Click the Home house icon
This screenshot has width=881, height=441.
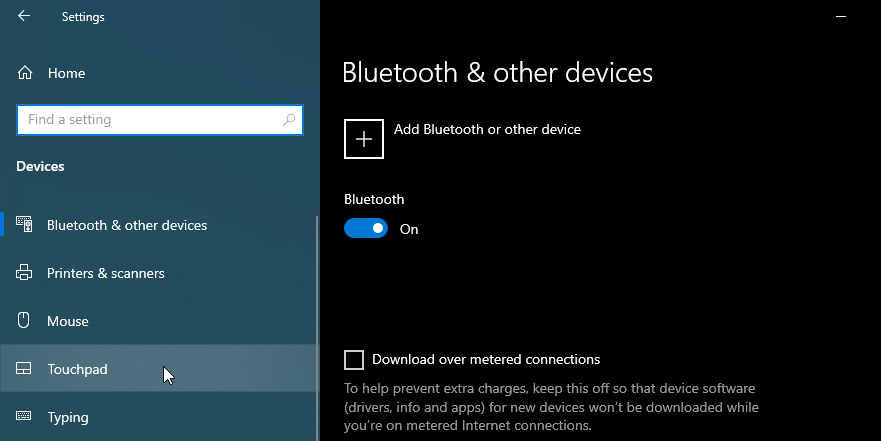(25, 73)
